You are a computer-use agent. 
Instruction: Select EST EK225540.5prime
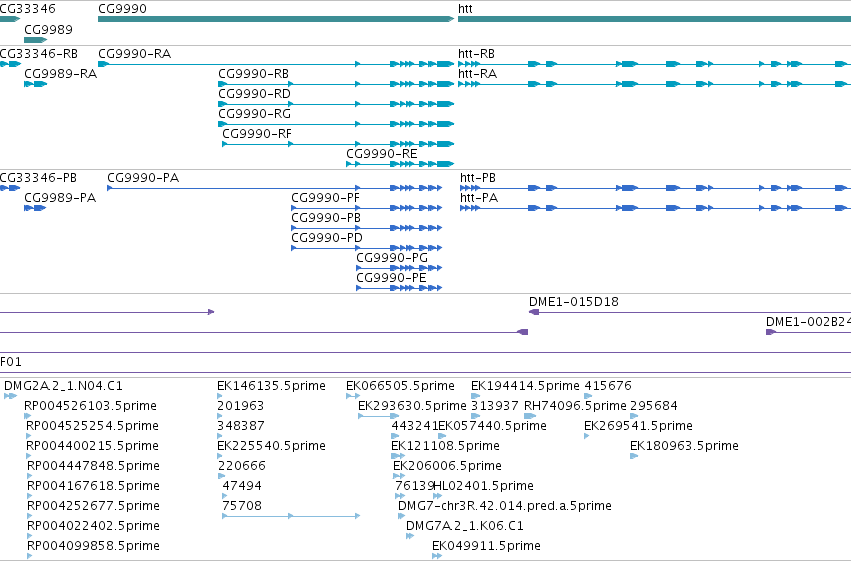point(220,456)
